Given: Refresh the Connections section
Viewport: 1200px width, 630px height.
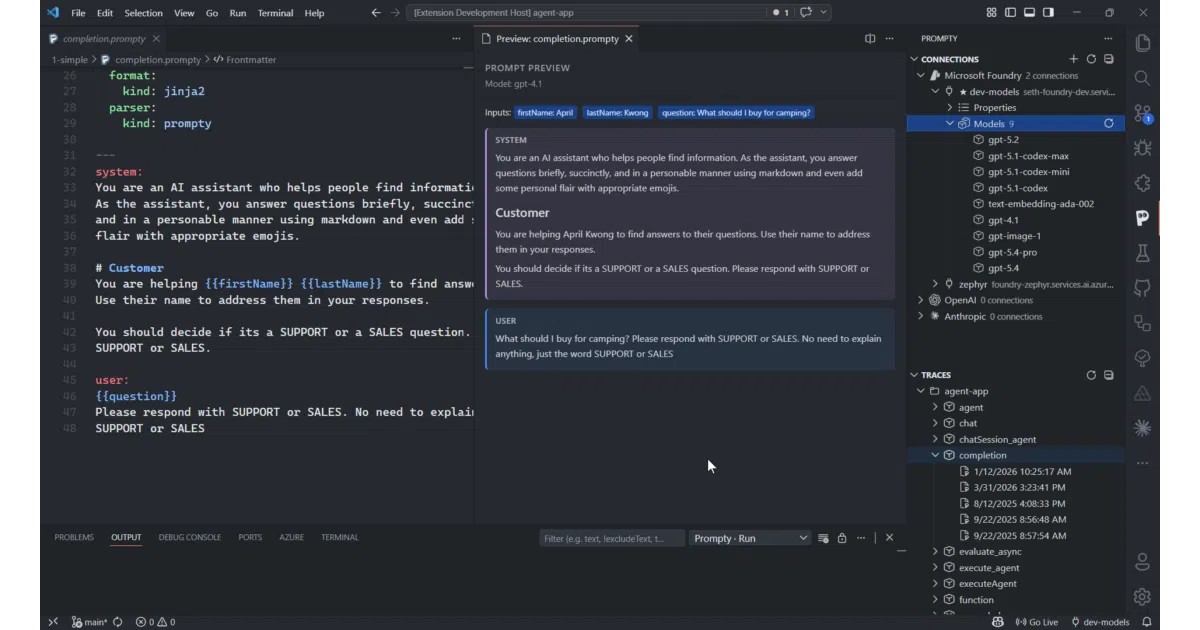Looking at the screenshot, I should 1091,59.
